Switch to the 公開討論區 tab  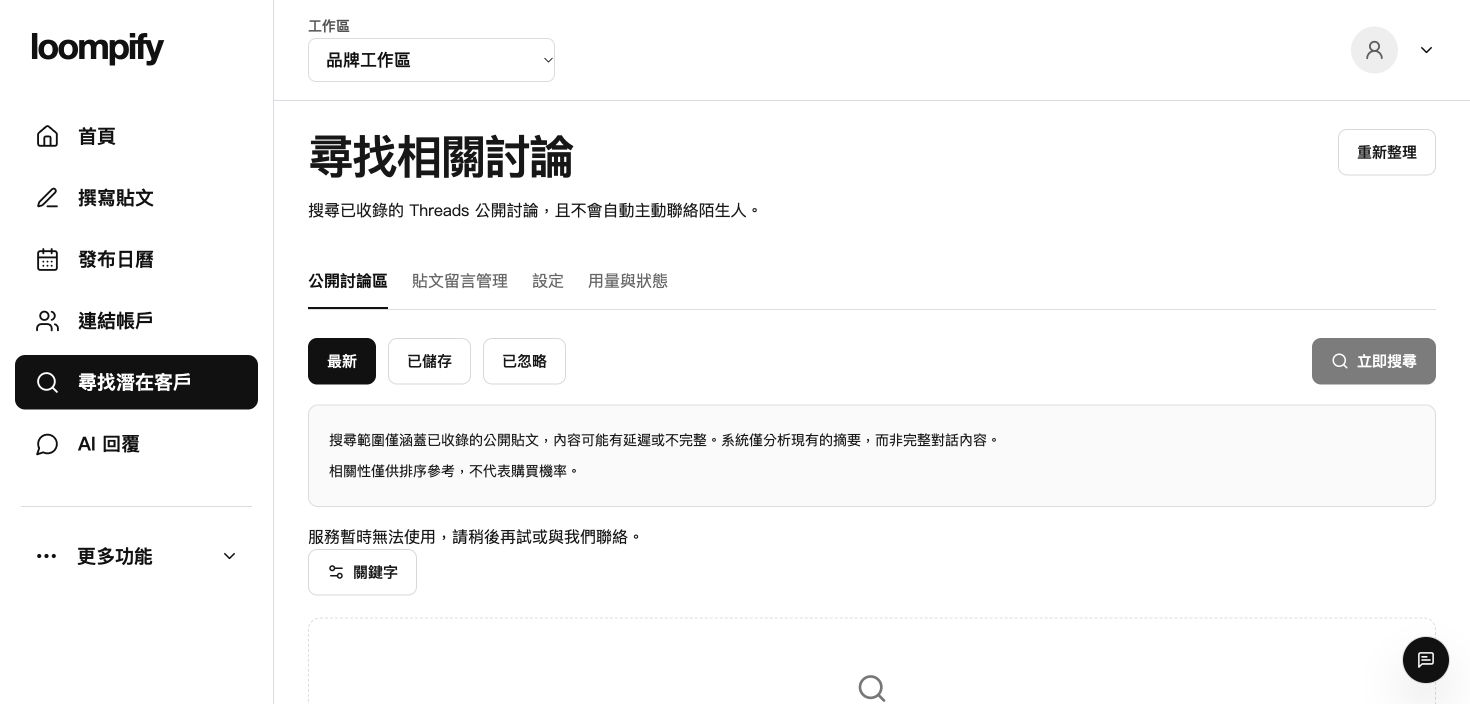[x=348, y=281]
